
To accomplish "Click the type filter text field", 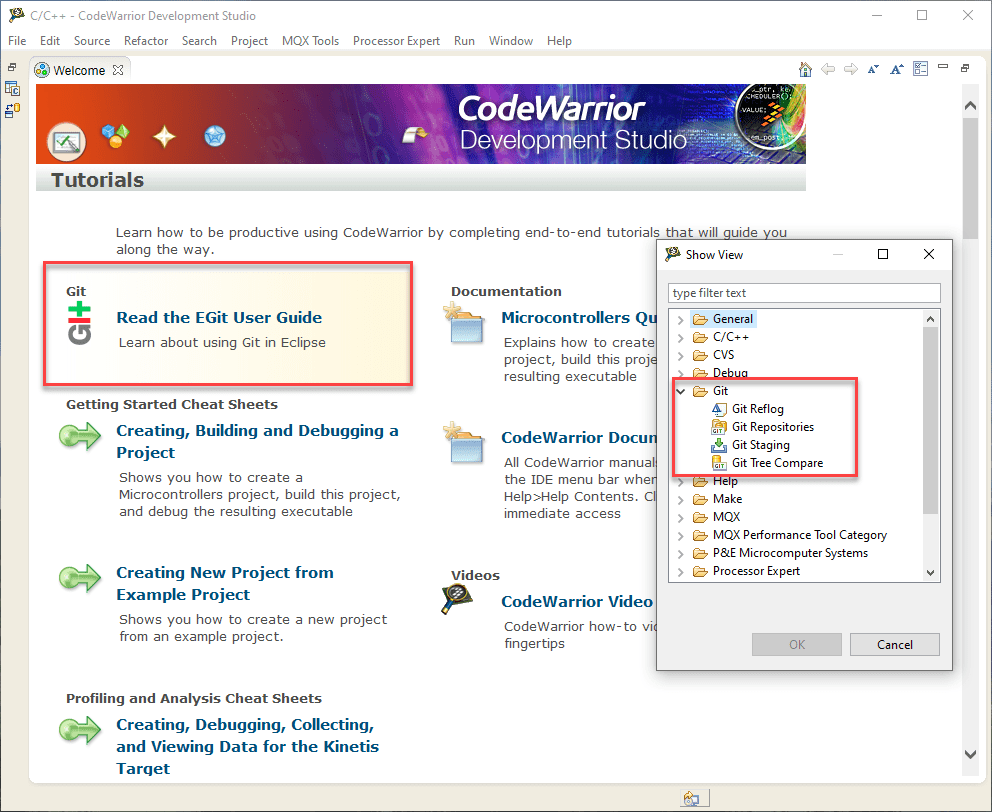I will click(803, 293).
